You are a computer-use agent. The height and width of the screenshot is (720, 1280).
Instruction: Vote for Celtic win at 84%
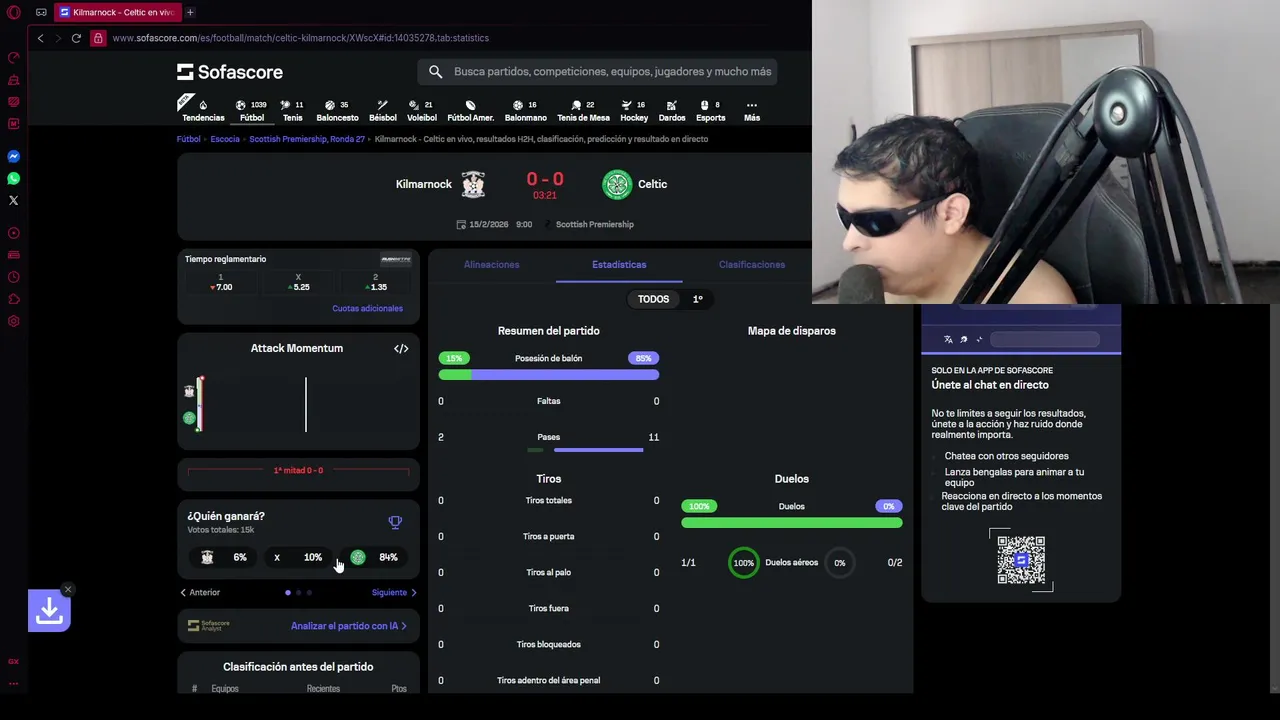(373, 557)
